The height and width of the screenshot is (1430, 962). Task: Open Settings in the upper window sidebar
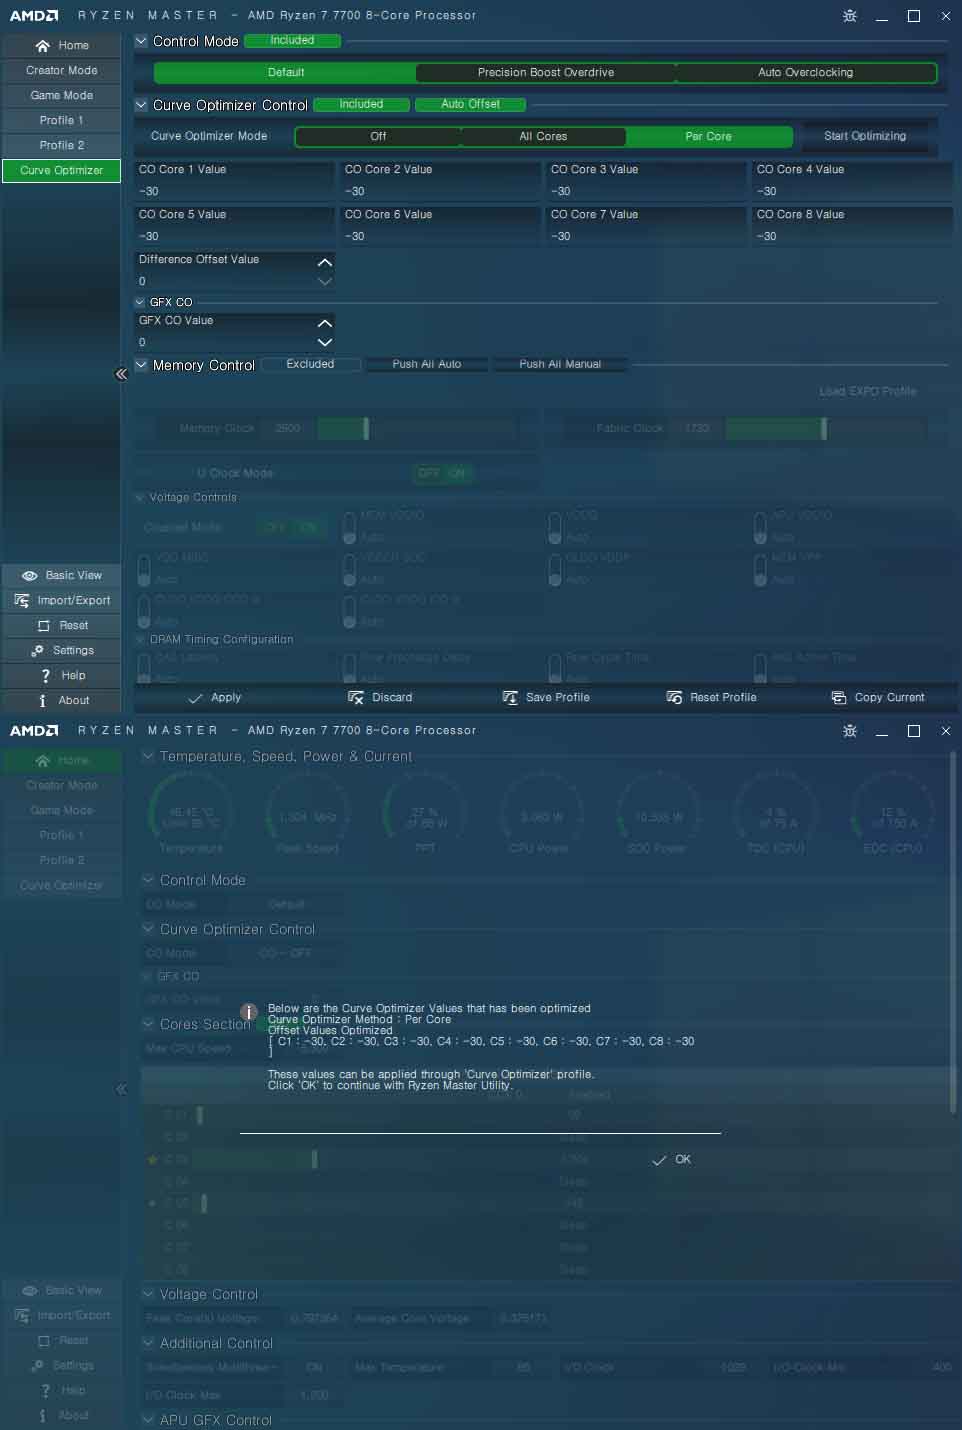(61, 651)
